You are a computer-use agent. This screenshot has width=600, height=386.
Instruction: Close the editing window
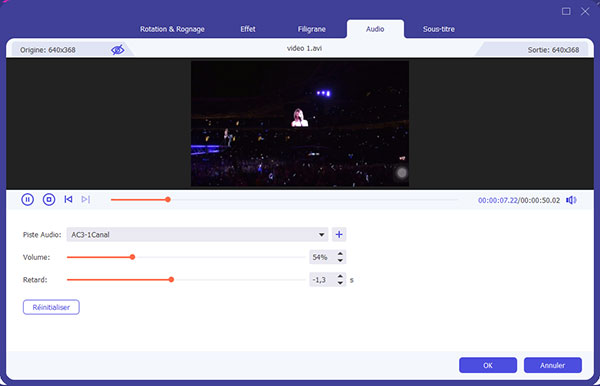click(585, 11)
